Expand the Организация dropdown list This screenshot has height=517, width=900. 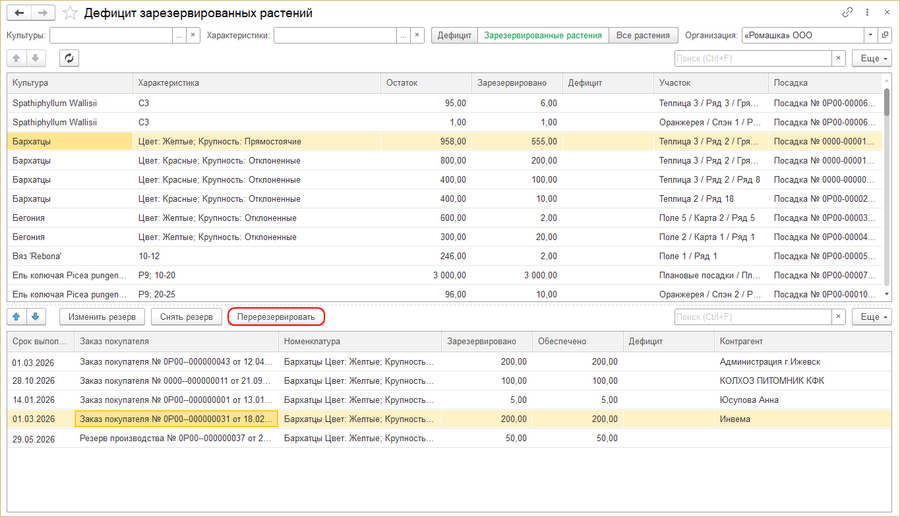pos(870,35)
